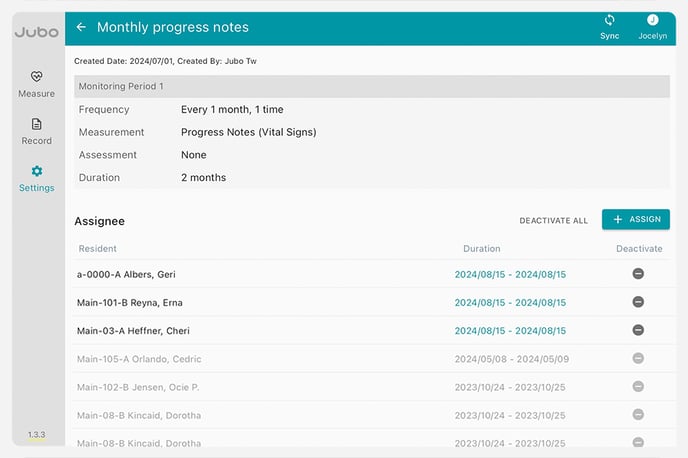Click Progress Notes (Vital Signs) measurement value
This screenshot has width=688, height=458.
pyautogui.click(x=249, y=132)
